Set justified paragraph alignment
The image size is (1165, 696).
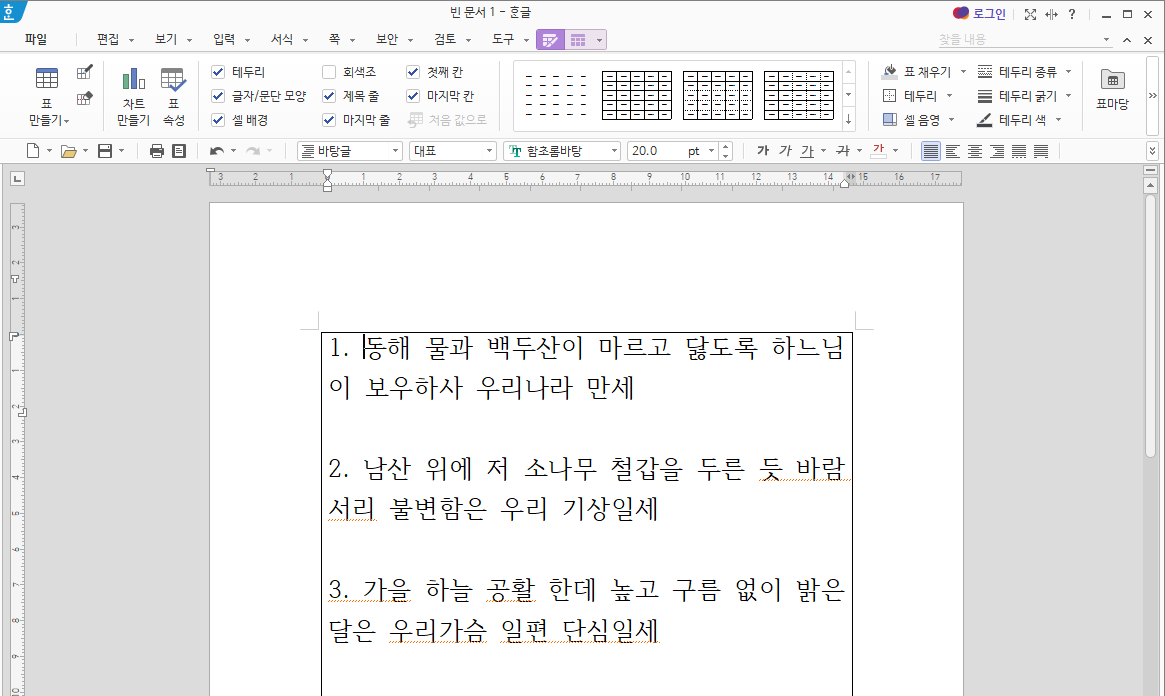(x=930, y=151)
